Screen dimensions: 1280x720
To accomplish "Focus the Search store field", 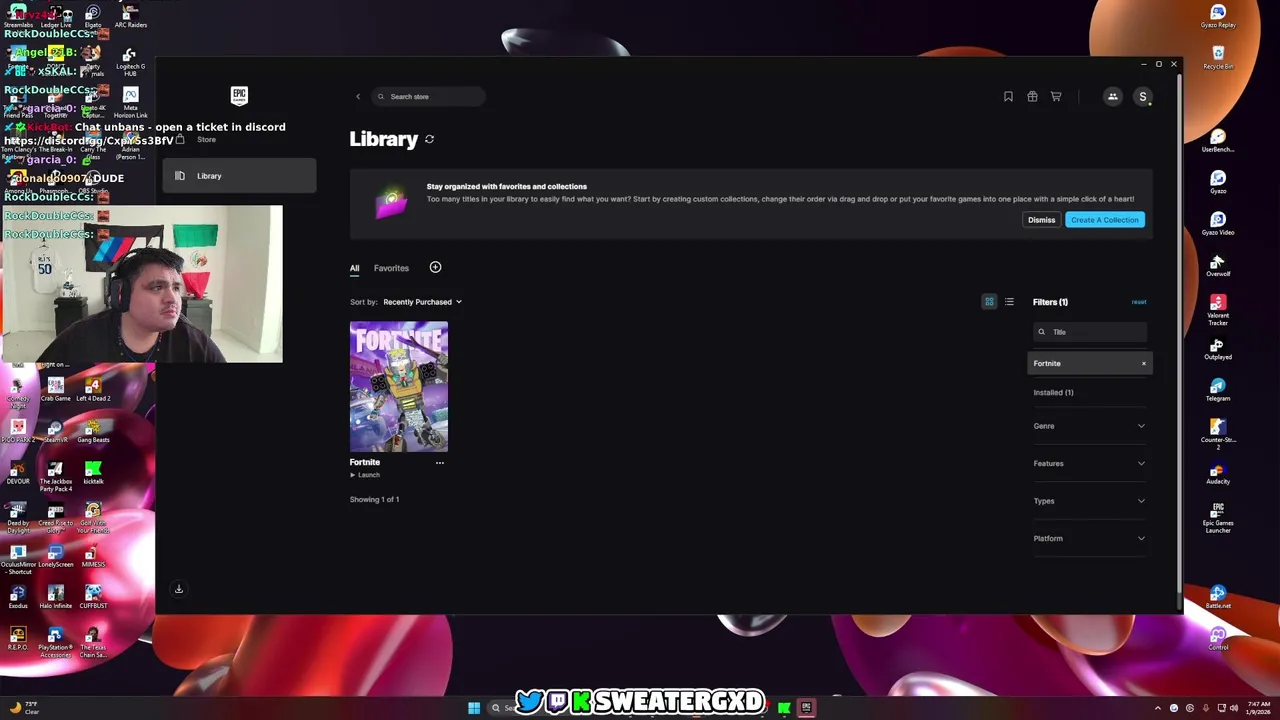I will [428, 97].
